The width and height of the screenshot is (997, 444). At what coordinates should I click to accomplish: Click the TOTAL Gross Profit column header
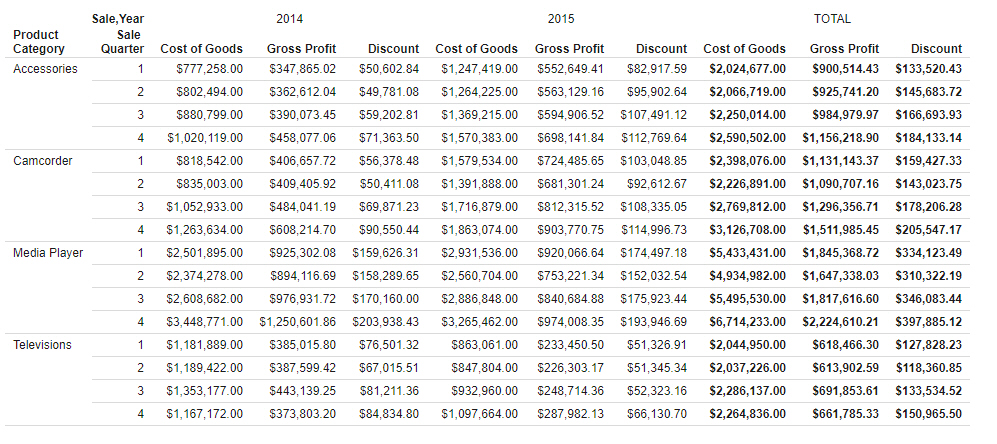844,48
